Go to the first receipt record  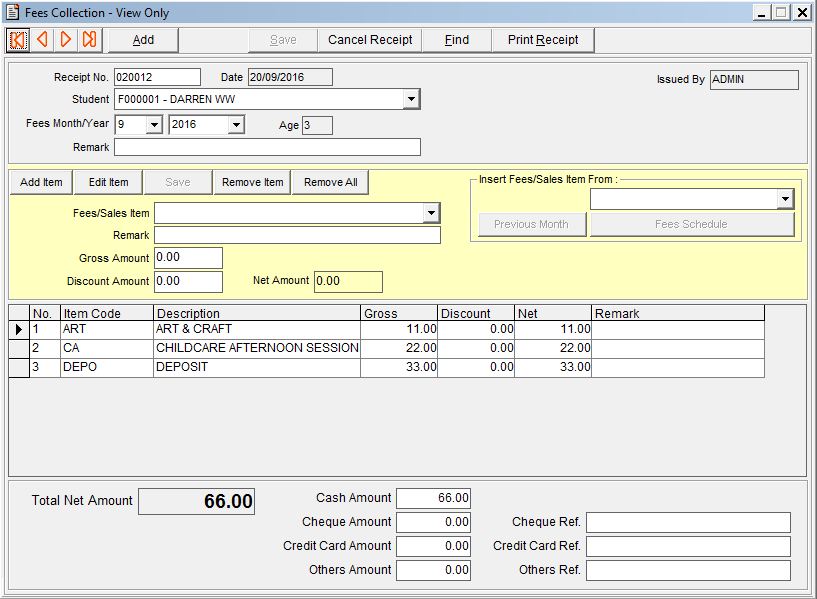[18, 40]
